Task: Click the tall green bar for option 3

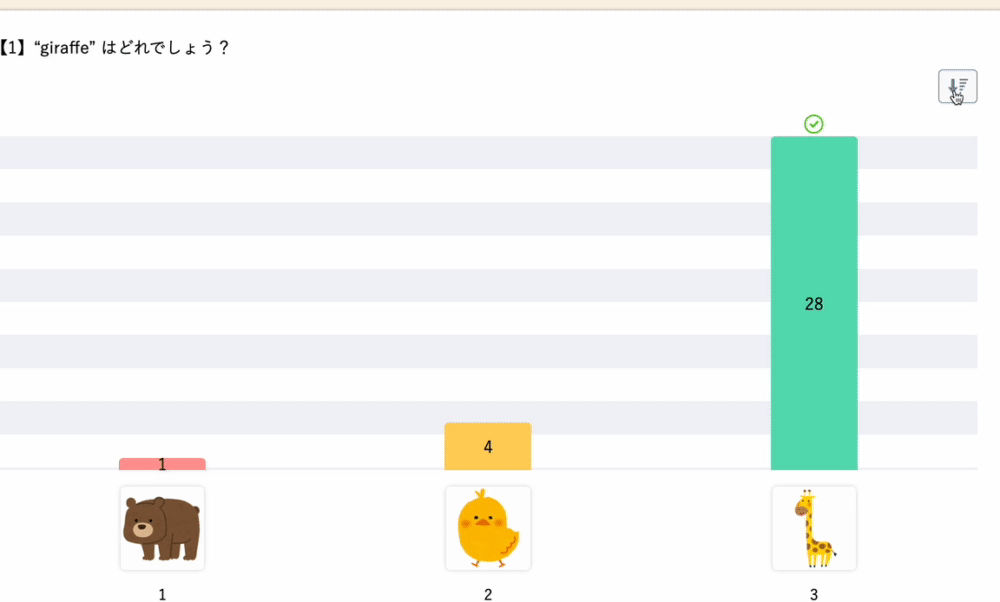Action: coord(814,304)
